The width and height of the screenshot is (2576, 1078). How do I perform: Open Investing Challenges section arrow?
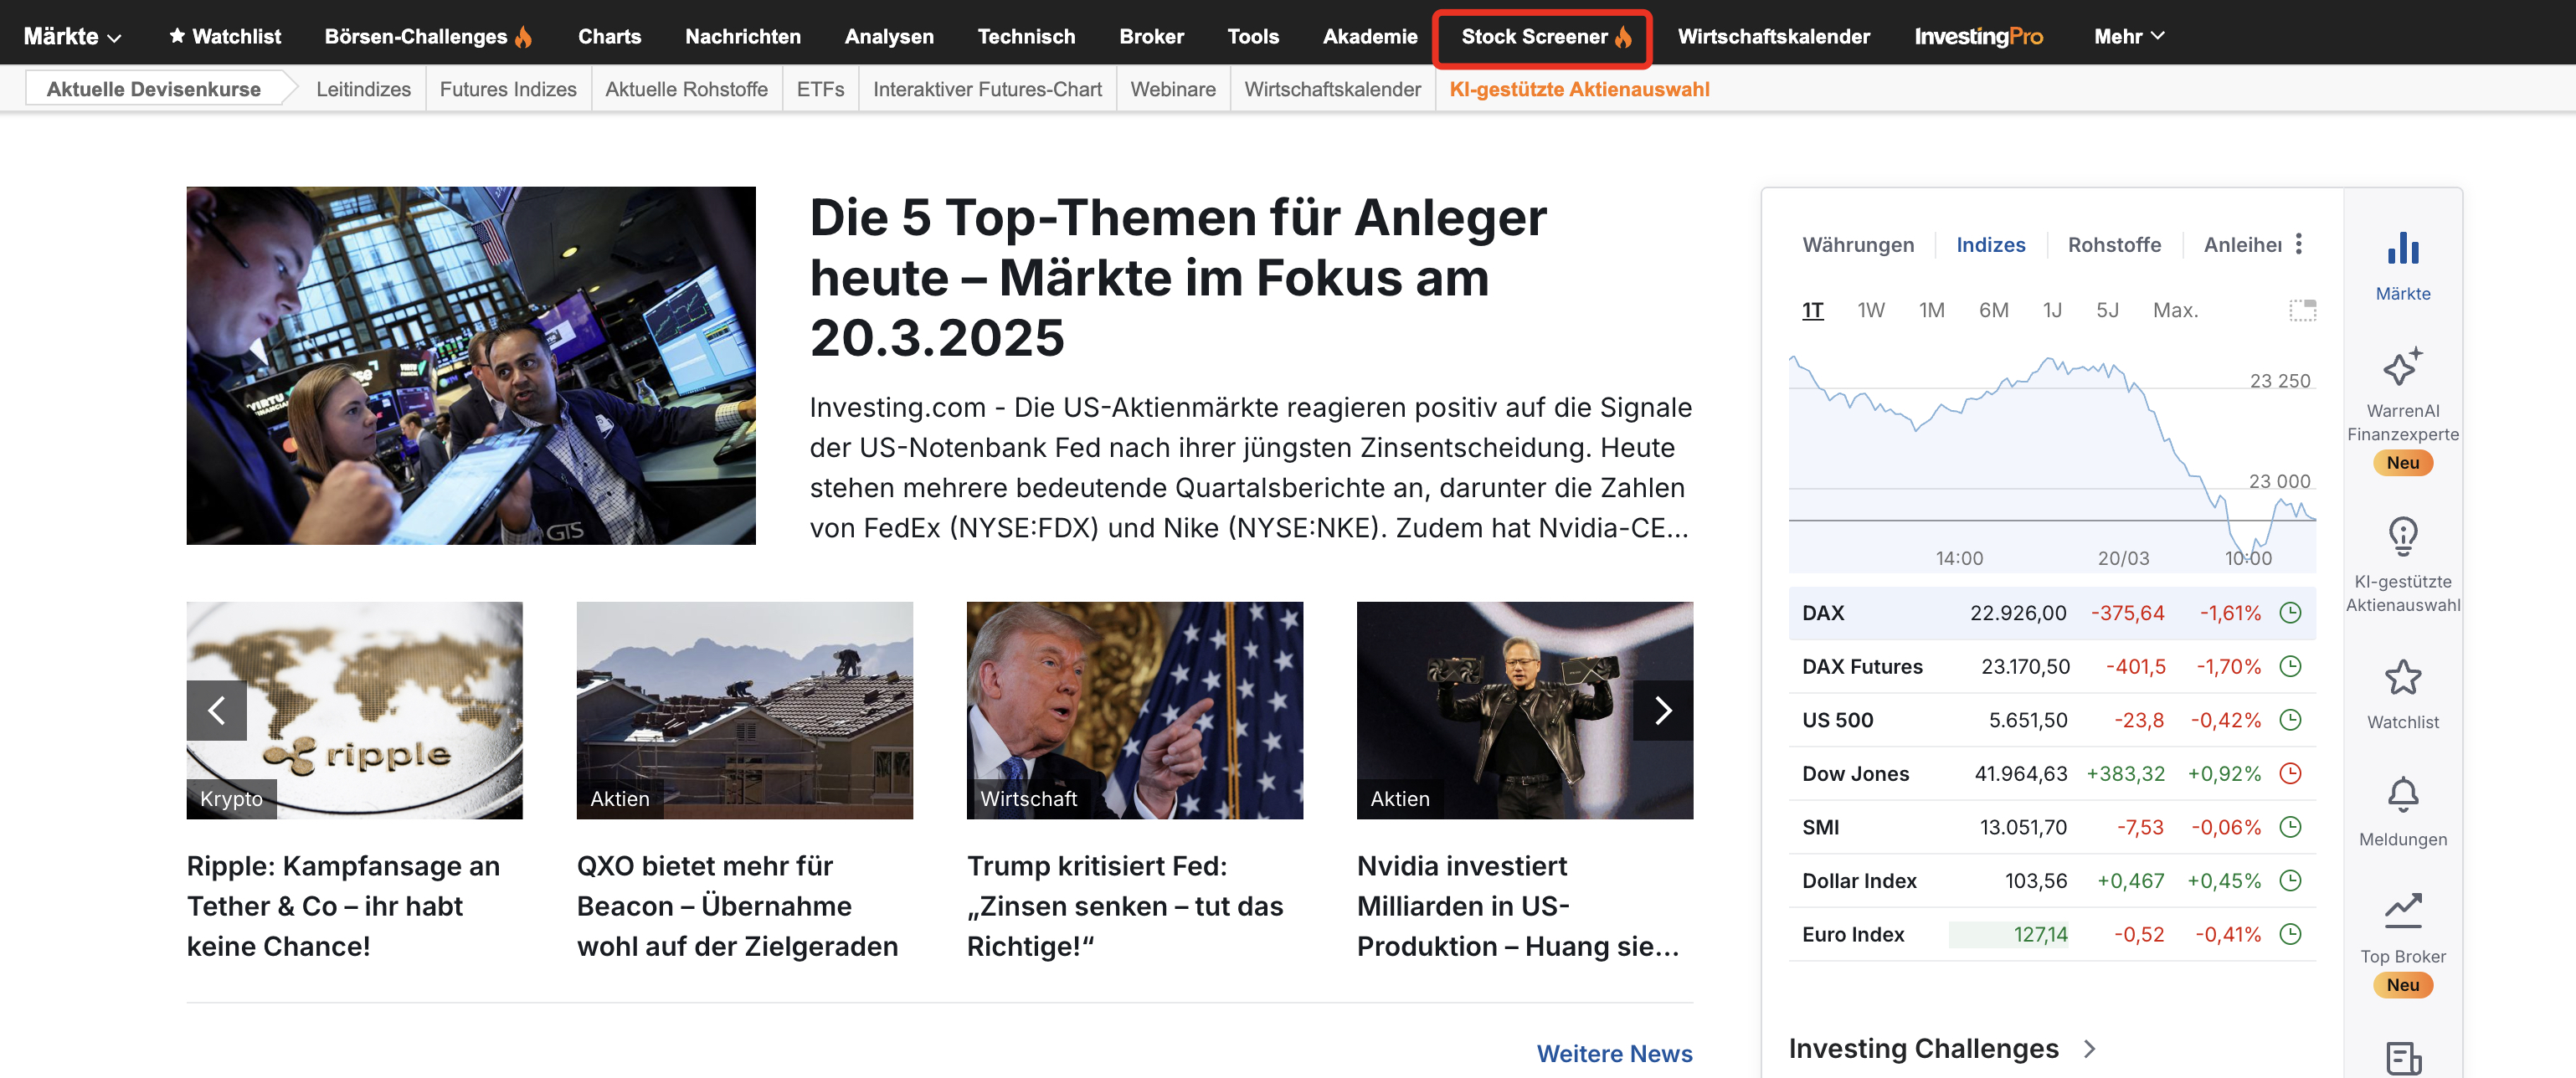point(2089,1049)
